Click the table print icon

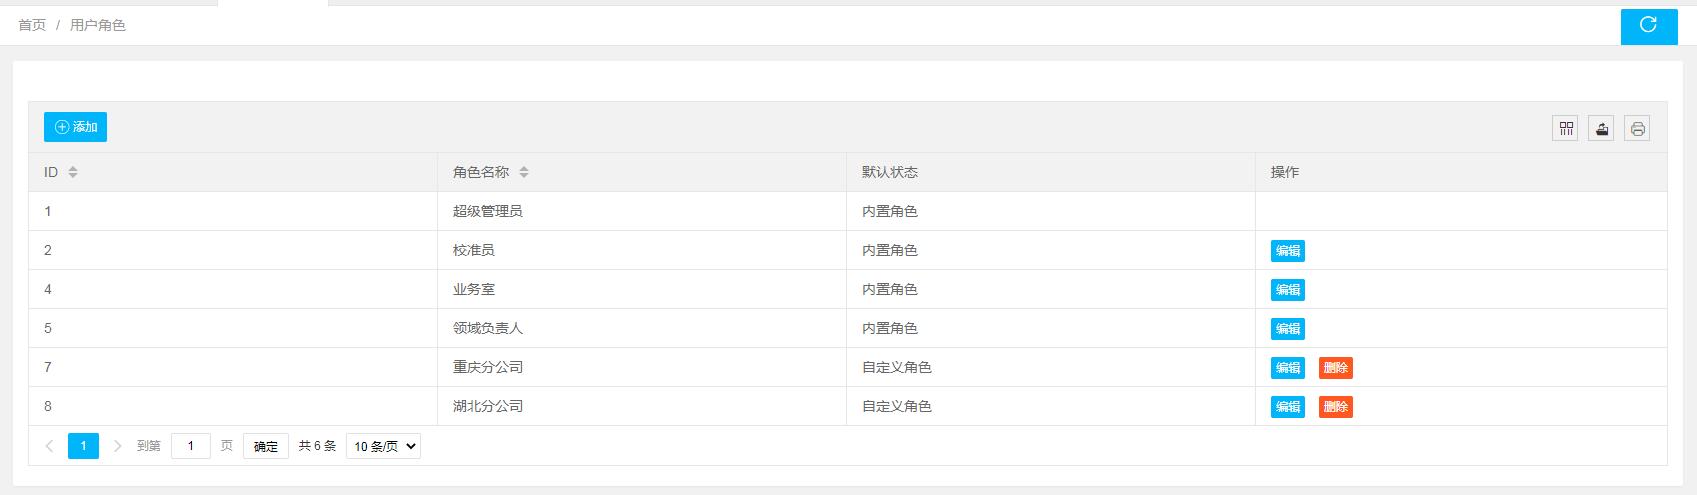point(1637,128)
